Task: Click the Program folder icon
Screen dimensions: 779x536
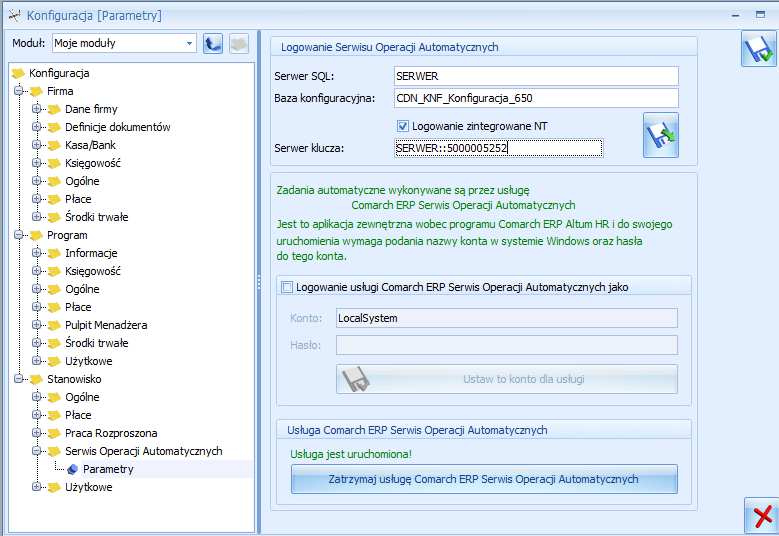Action: coord(36,235)
